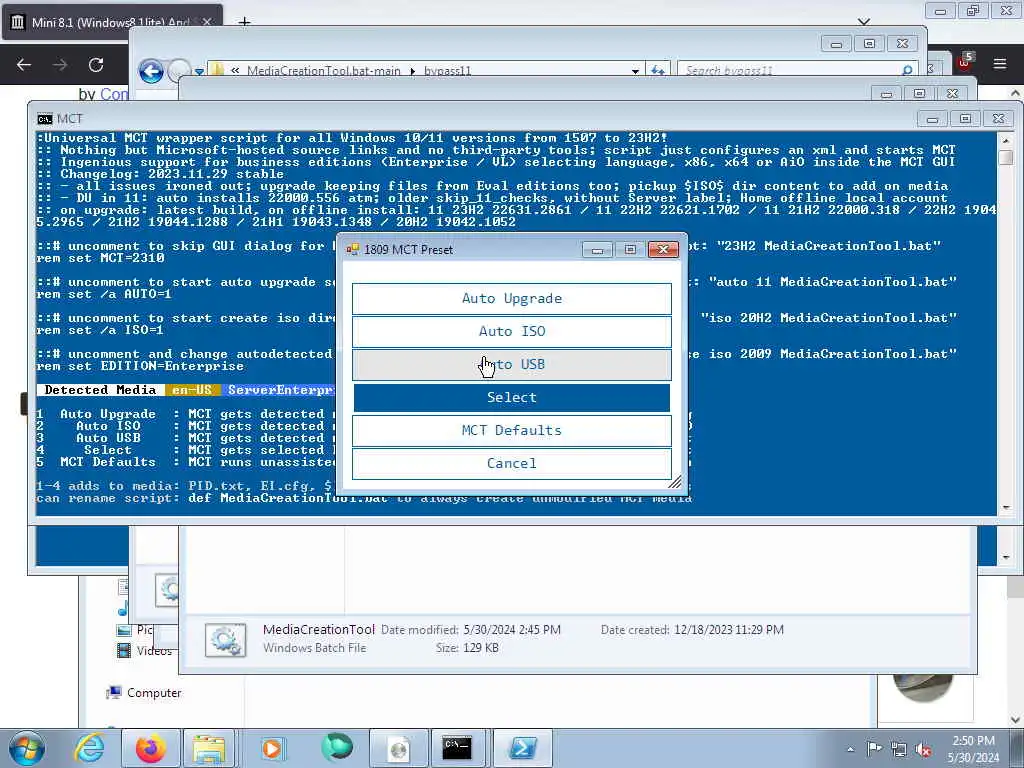
Task: Close the Mini 8.1 browser tab
Action: (207, 22)
